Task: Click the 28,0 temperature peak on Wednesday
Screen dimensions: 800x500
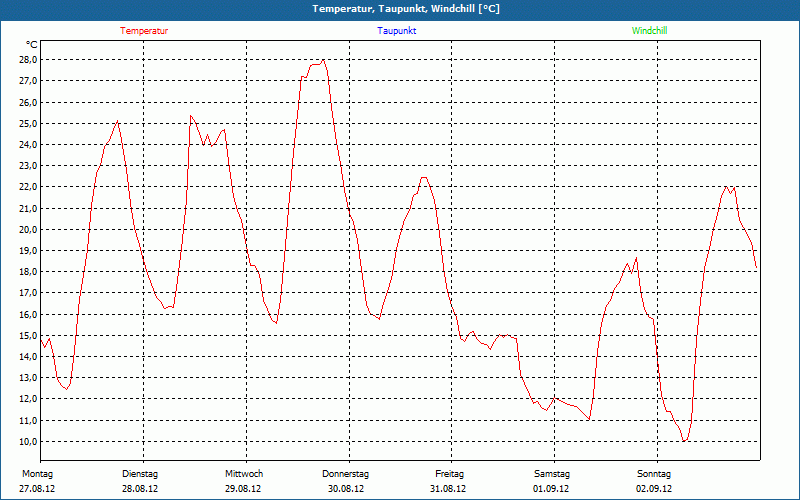Action: tap(323, 60)
